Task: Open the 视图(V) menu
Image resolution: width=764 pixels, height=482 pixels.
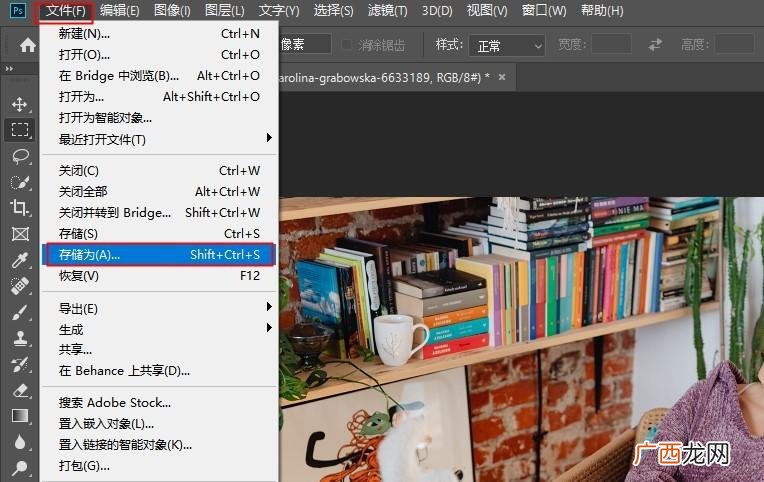Action: click(487, 10)
